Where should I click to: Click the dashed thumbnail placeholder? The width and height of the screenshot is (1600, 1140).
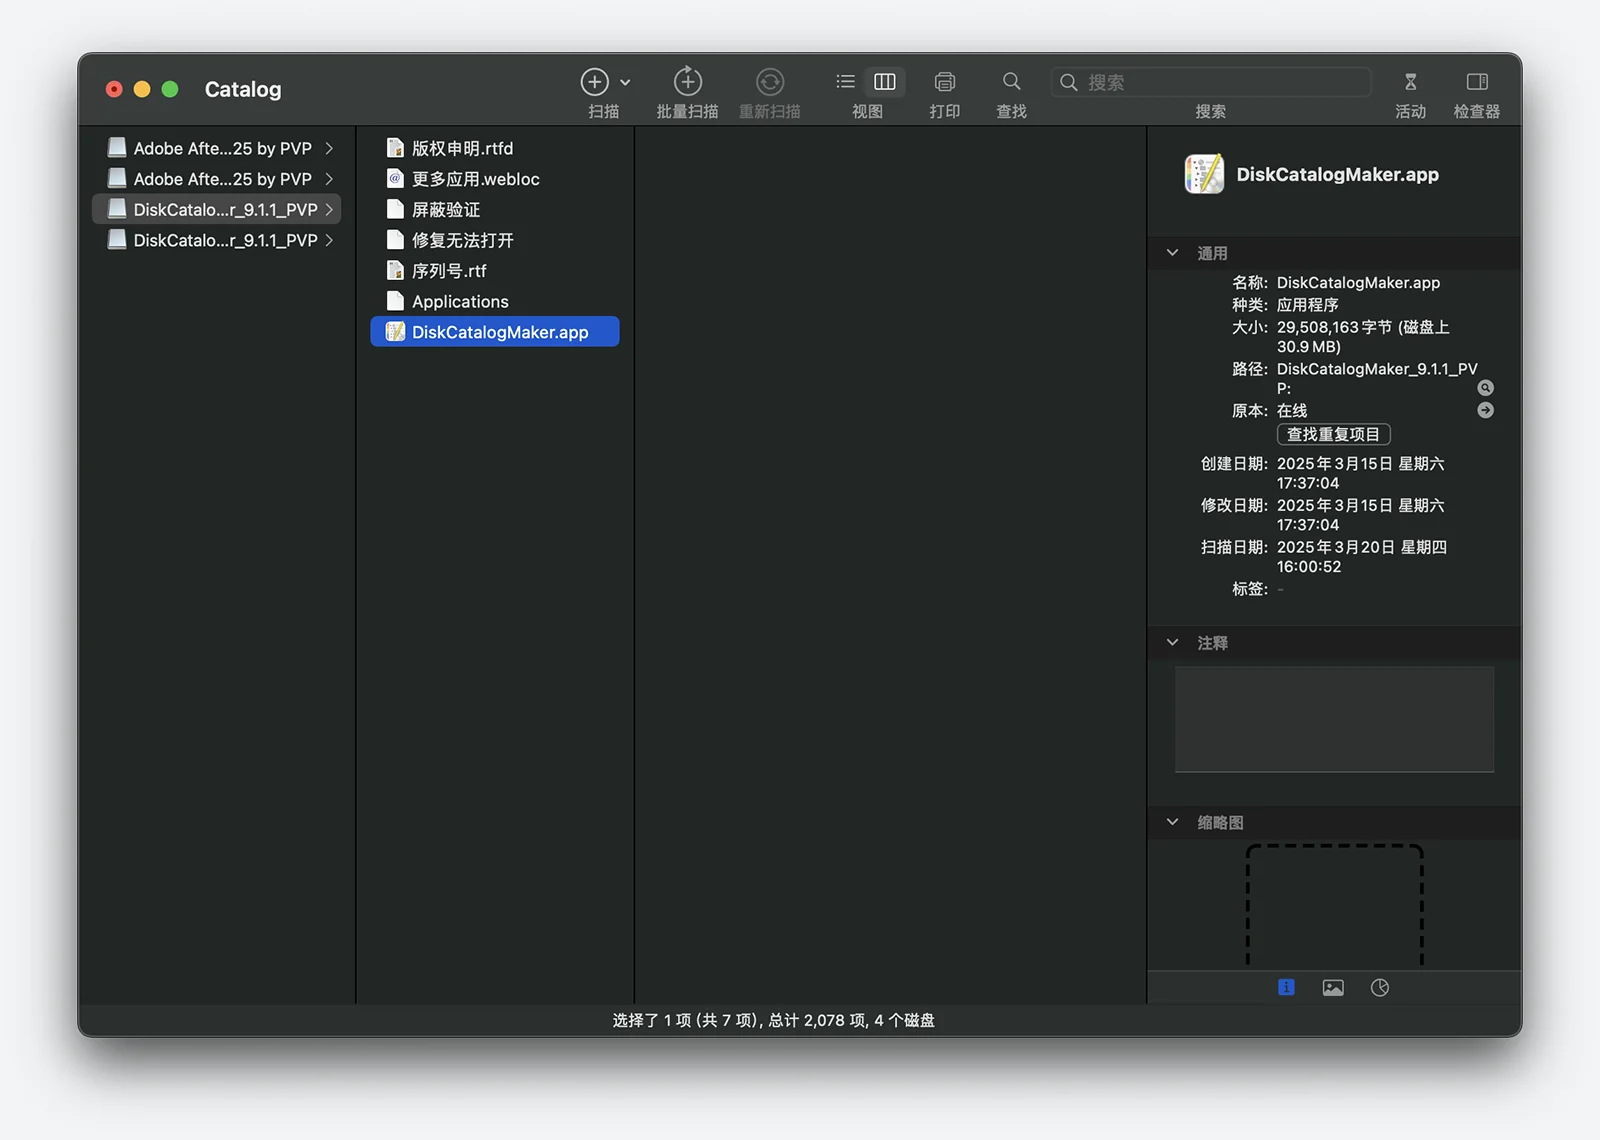pyautogui.click(x=1334, y=905)
